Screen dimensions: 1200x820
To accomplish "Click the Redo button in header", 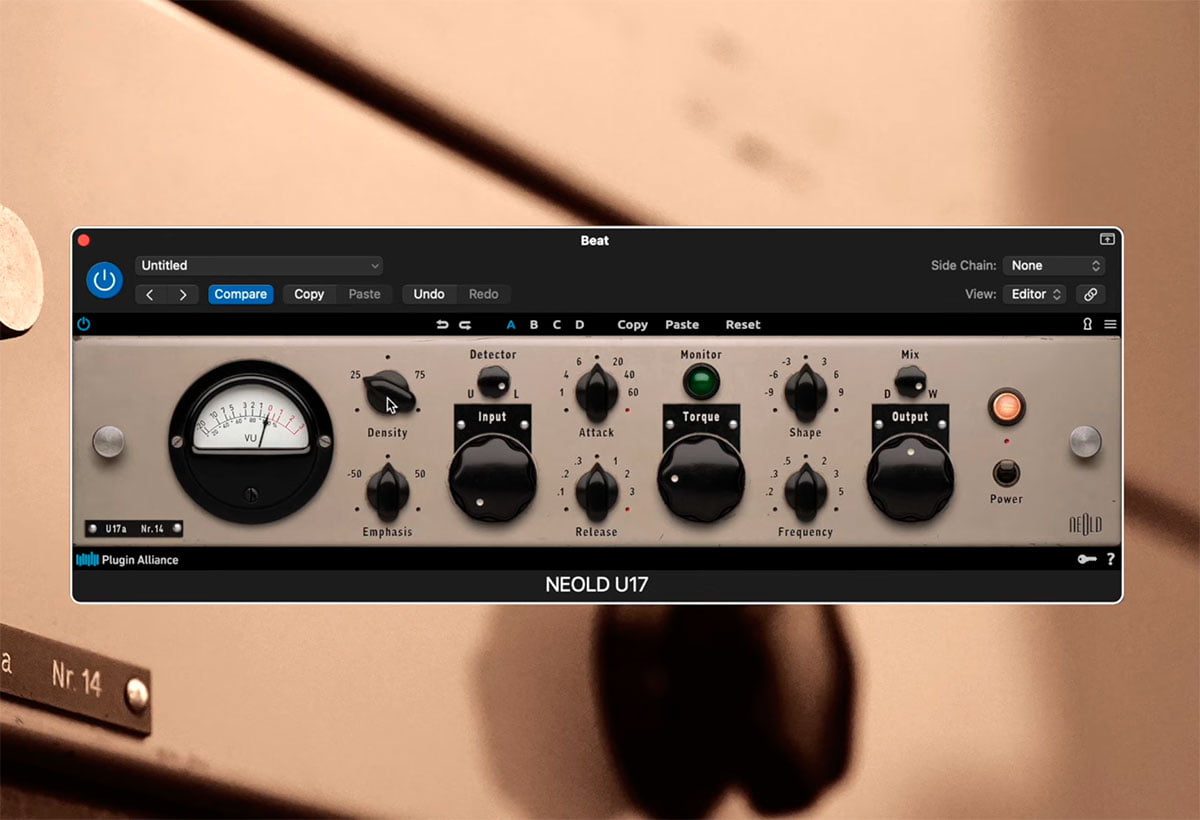I will tap(483, 294).
